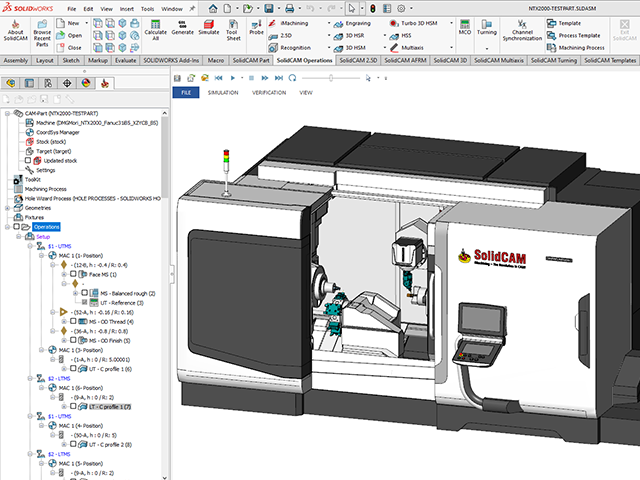Click the SolidCAM manager tab icon
640x480 pixels.
point(105,84)
